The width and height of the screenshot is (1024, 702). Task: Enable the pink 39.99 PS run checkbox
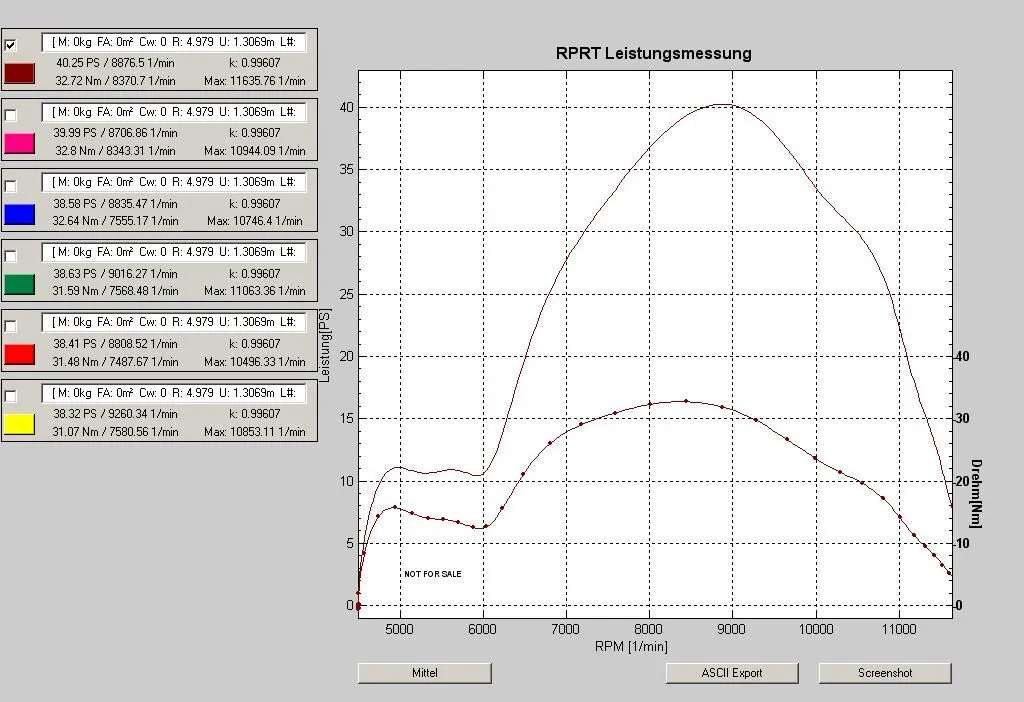[x=10, y=115]
